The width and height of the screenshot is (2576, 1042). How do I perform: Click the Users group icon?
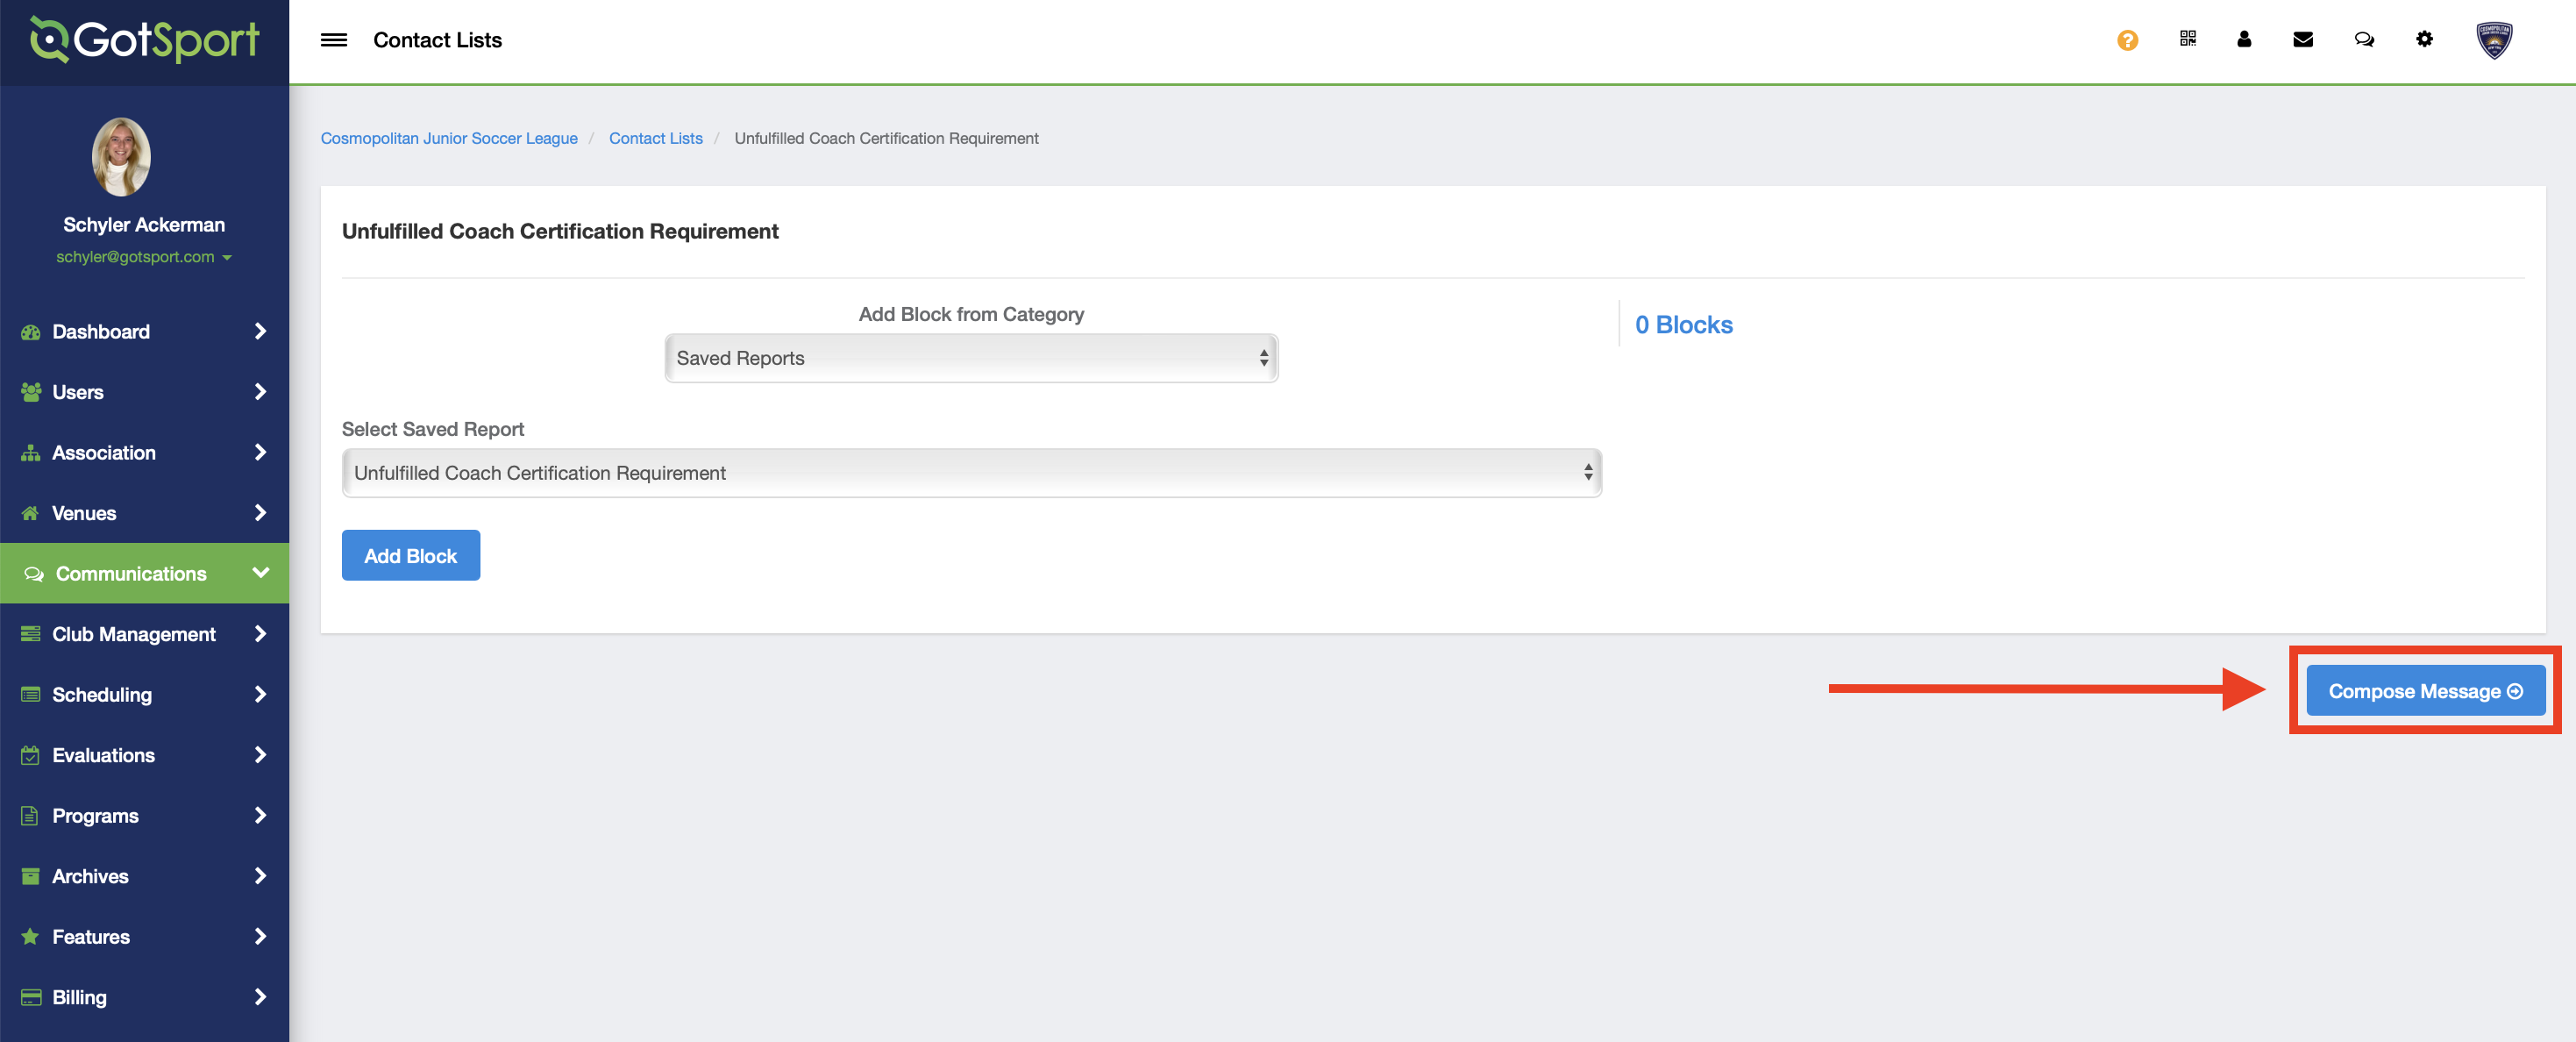(31, 392)
